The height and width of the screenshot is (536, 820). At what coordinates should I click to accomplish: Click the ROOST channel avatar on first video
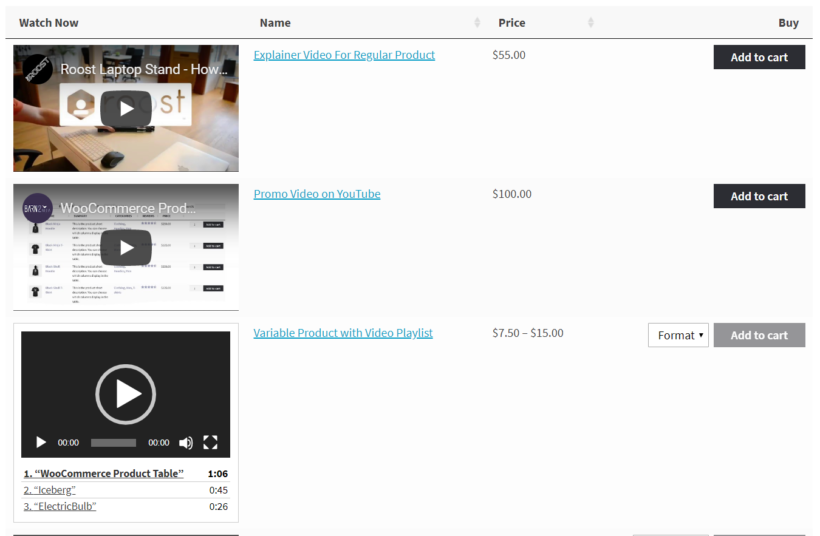[37, 69]
